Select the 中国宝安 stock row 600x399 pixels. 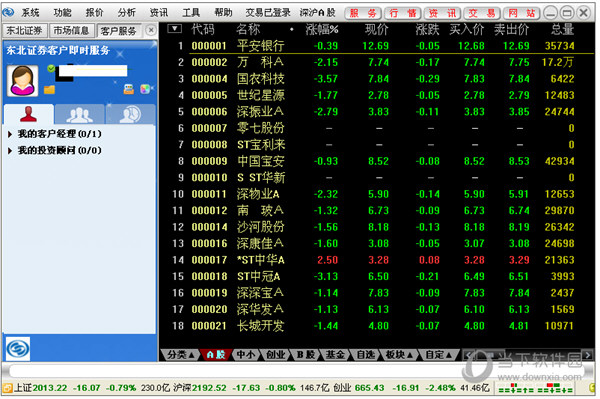click(x=376, y=161)
